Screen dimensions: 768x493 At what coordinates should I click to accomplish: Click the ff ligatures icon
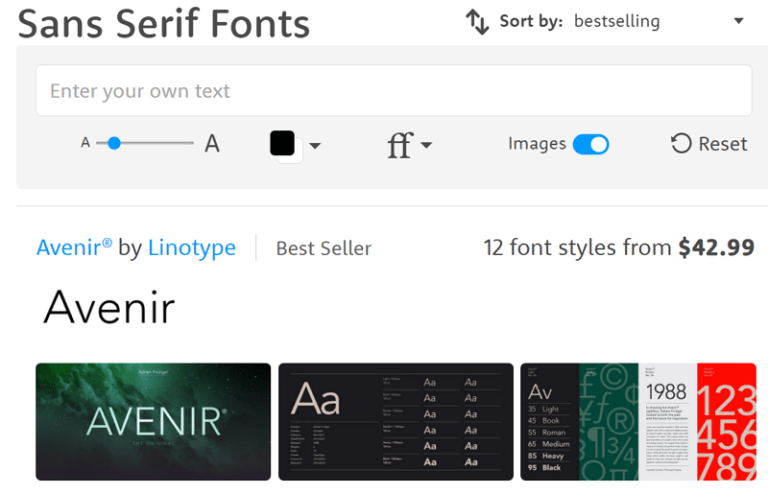399,146
